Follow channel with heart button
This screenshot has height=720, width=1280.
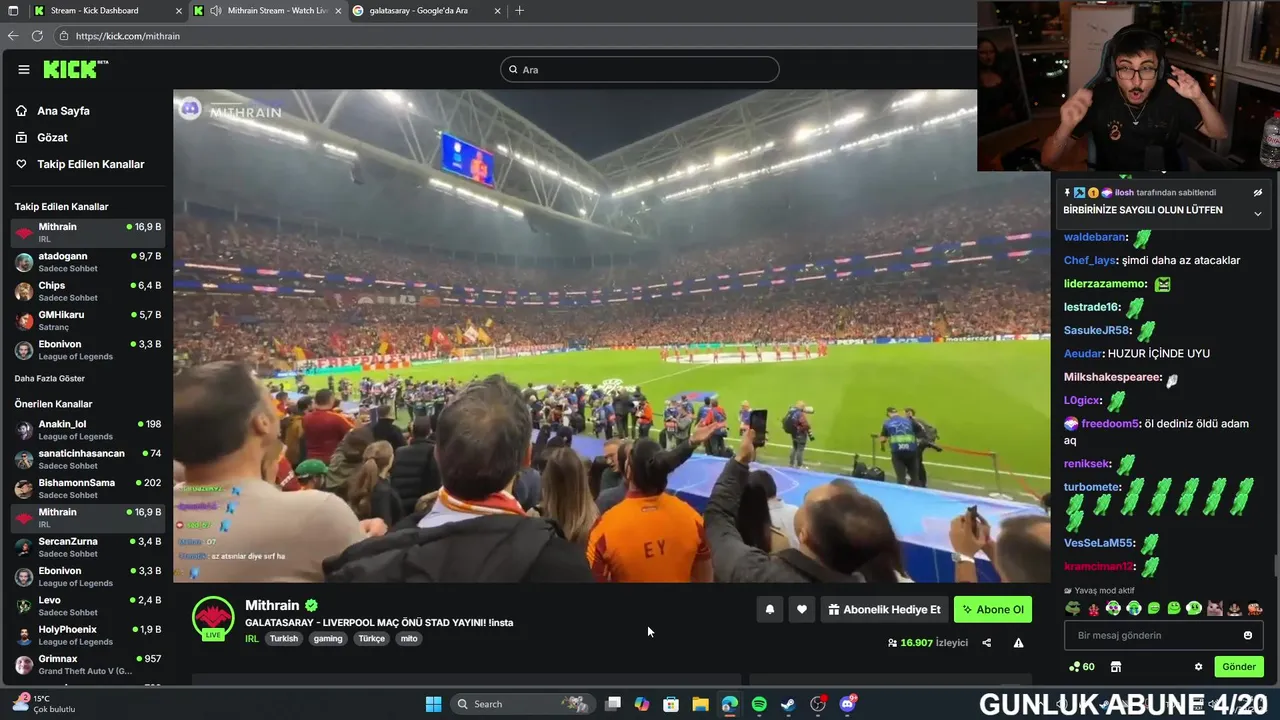tap(802, 609)
